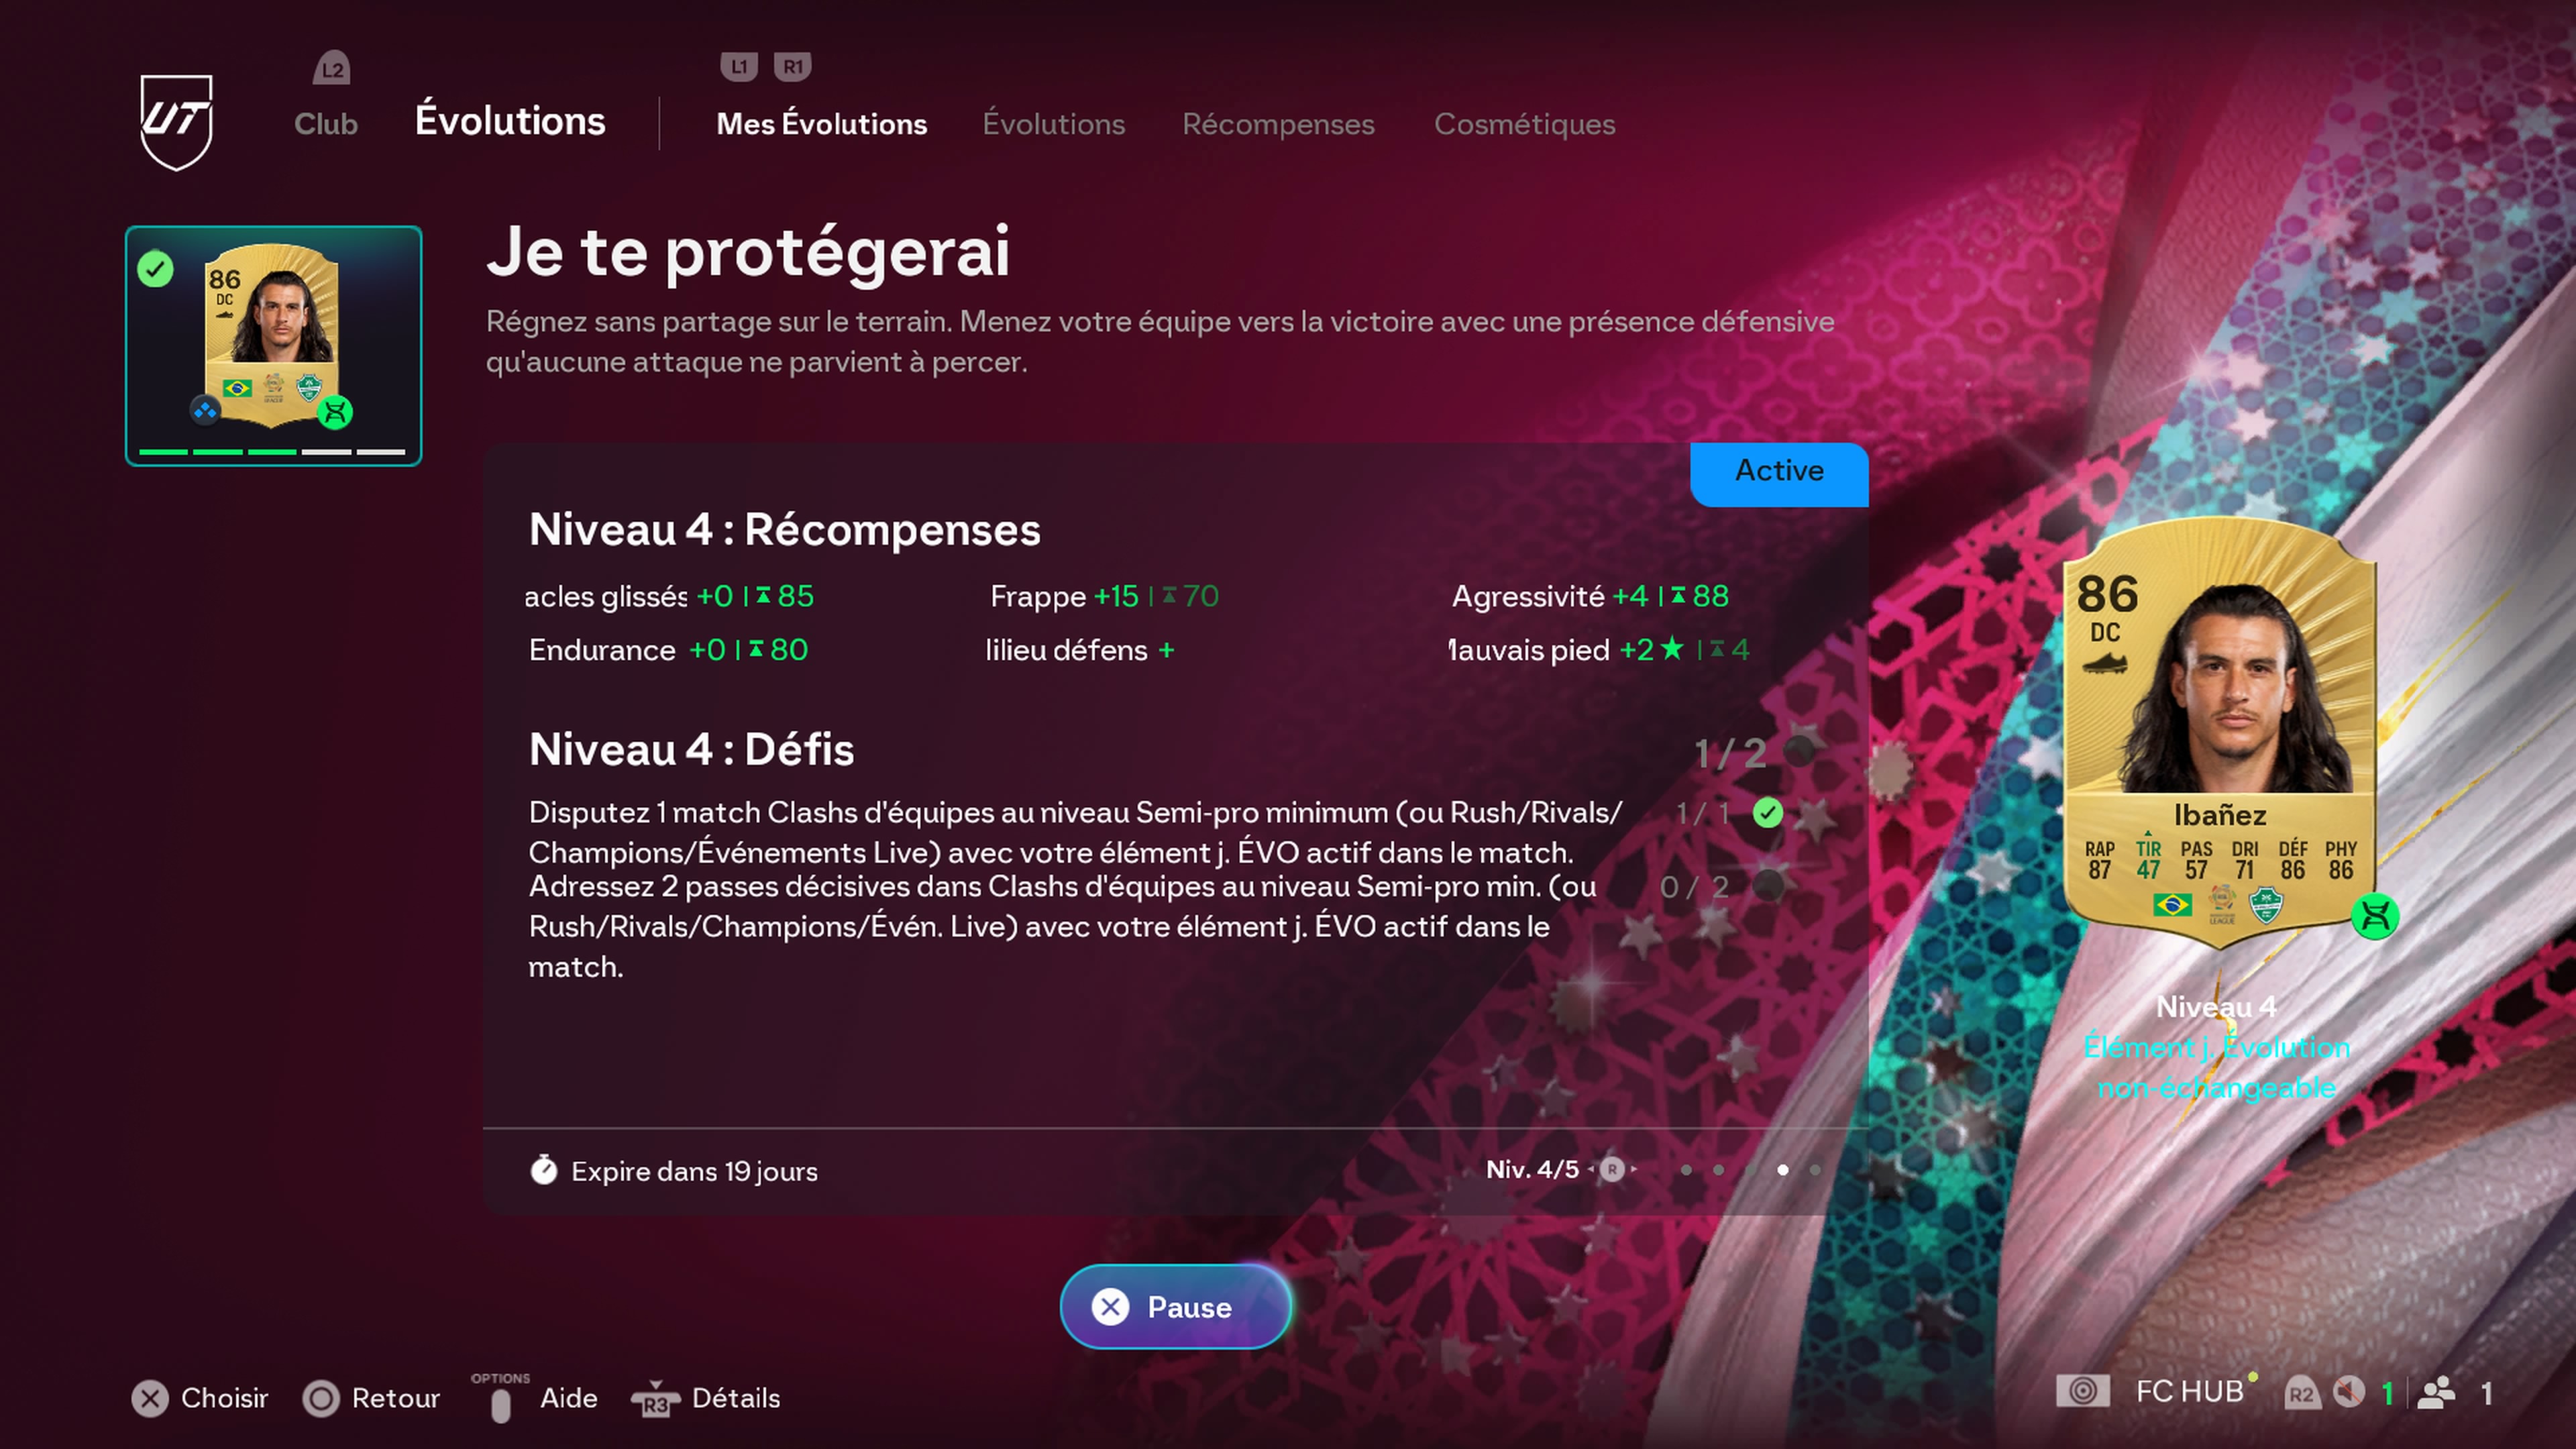
Task: Click the stopwatch expiry icon
Action: point(544,1169)
